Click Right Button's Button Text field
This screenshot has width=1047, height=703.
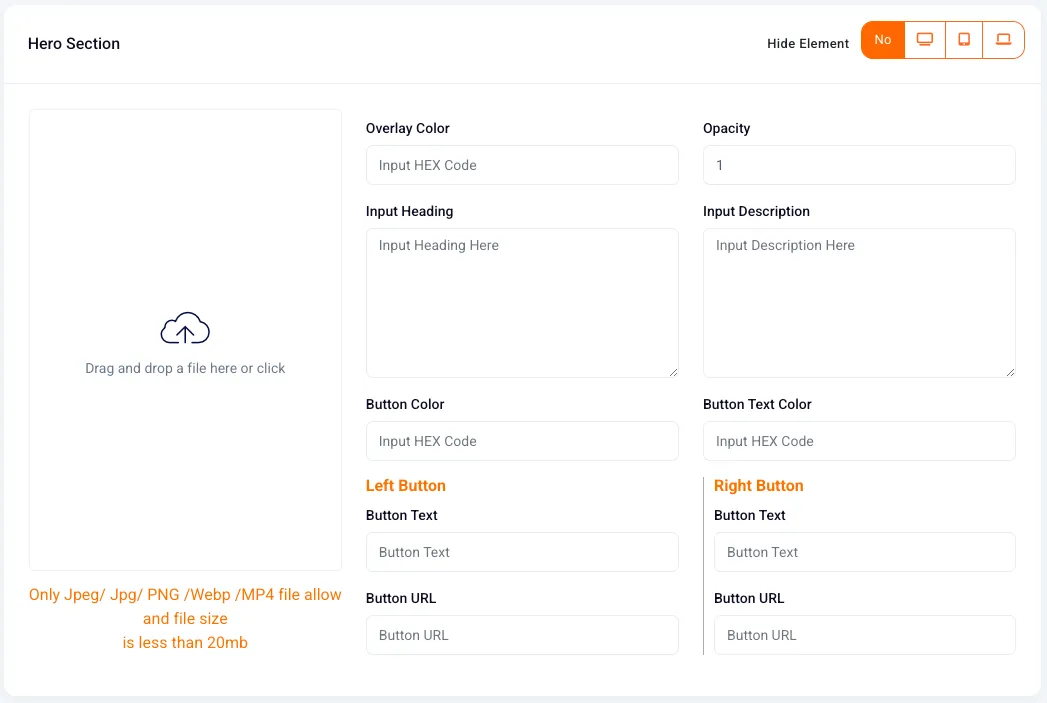(865, 552)
